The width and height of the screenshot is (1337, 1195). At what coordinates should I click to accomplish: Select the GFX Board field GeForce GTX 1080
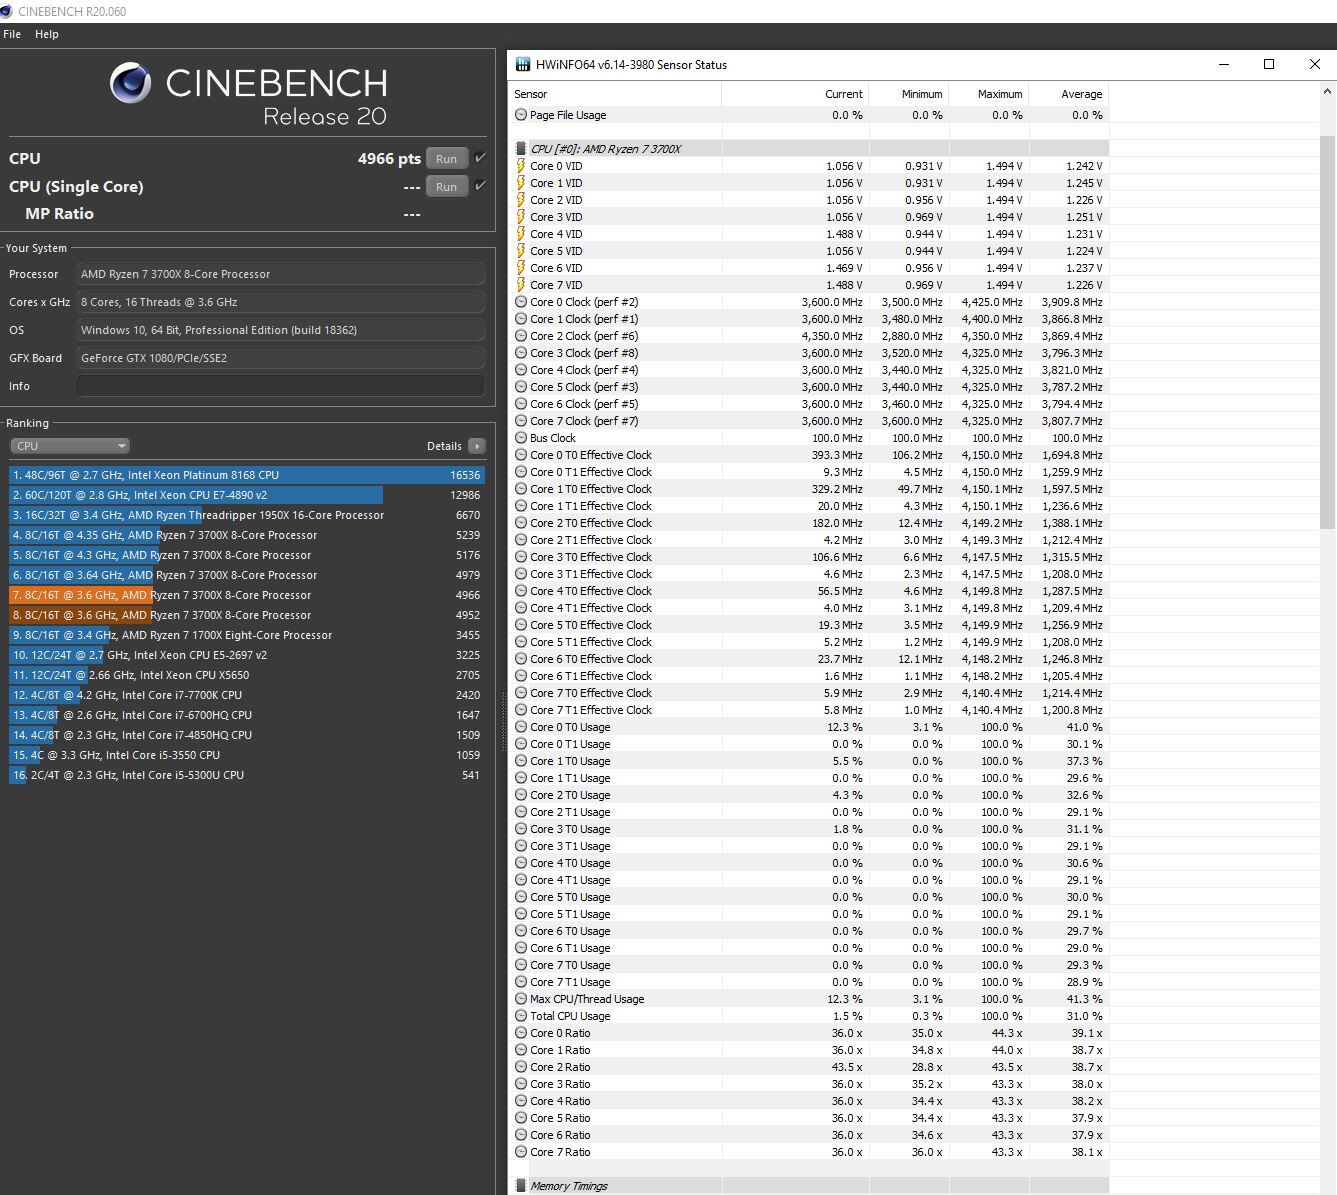[x=280, y=358]
